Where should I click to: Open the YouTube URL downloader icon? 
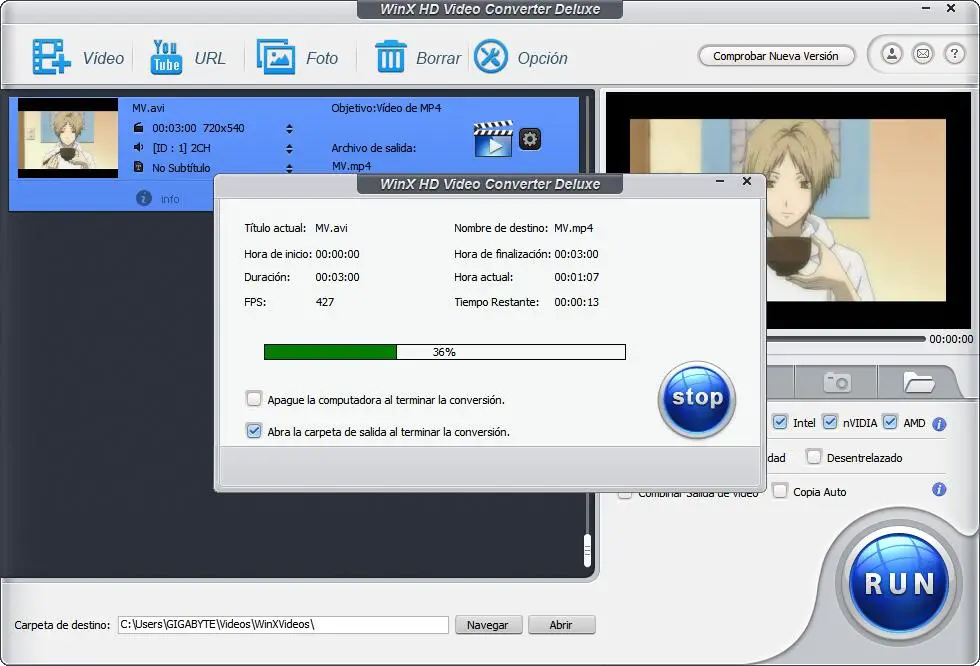[x=166, y=57]
